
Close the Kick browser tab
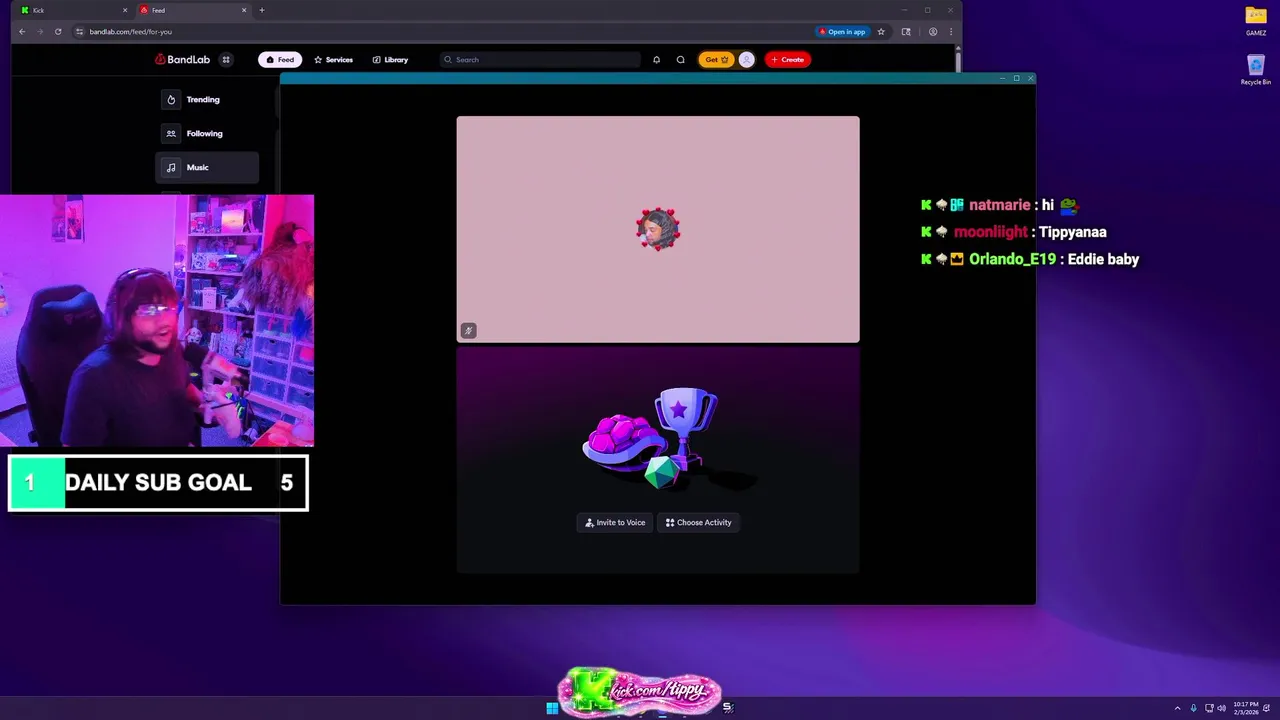[125, 10]
